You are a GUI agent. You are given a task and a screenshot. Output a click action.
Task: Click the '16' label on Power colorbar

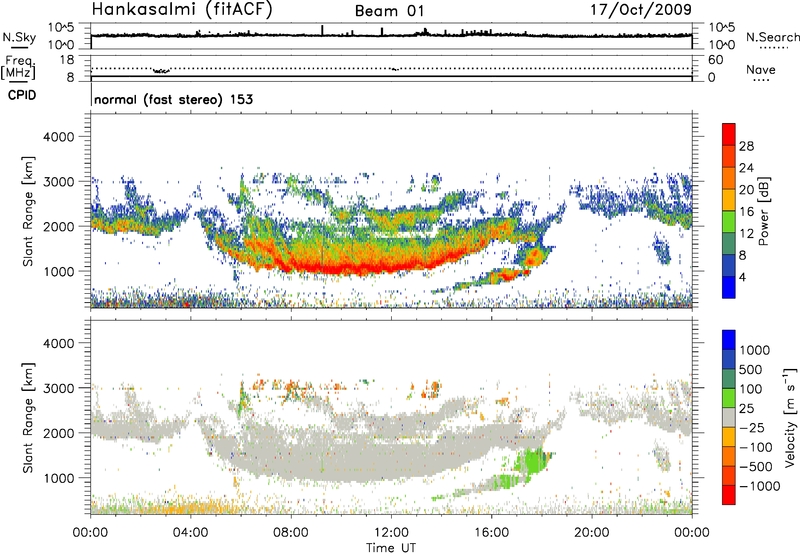coord(746,212)
